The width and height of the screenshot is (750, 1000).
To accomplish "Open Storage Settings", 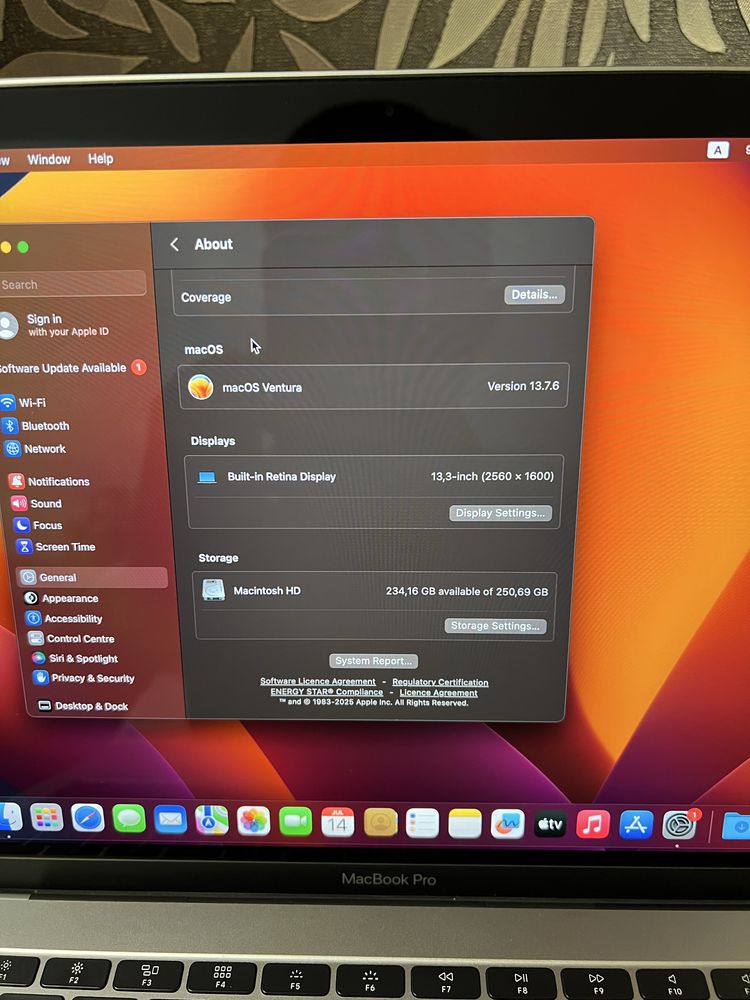I will click(496, 626).
